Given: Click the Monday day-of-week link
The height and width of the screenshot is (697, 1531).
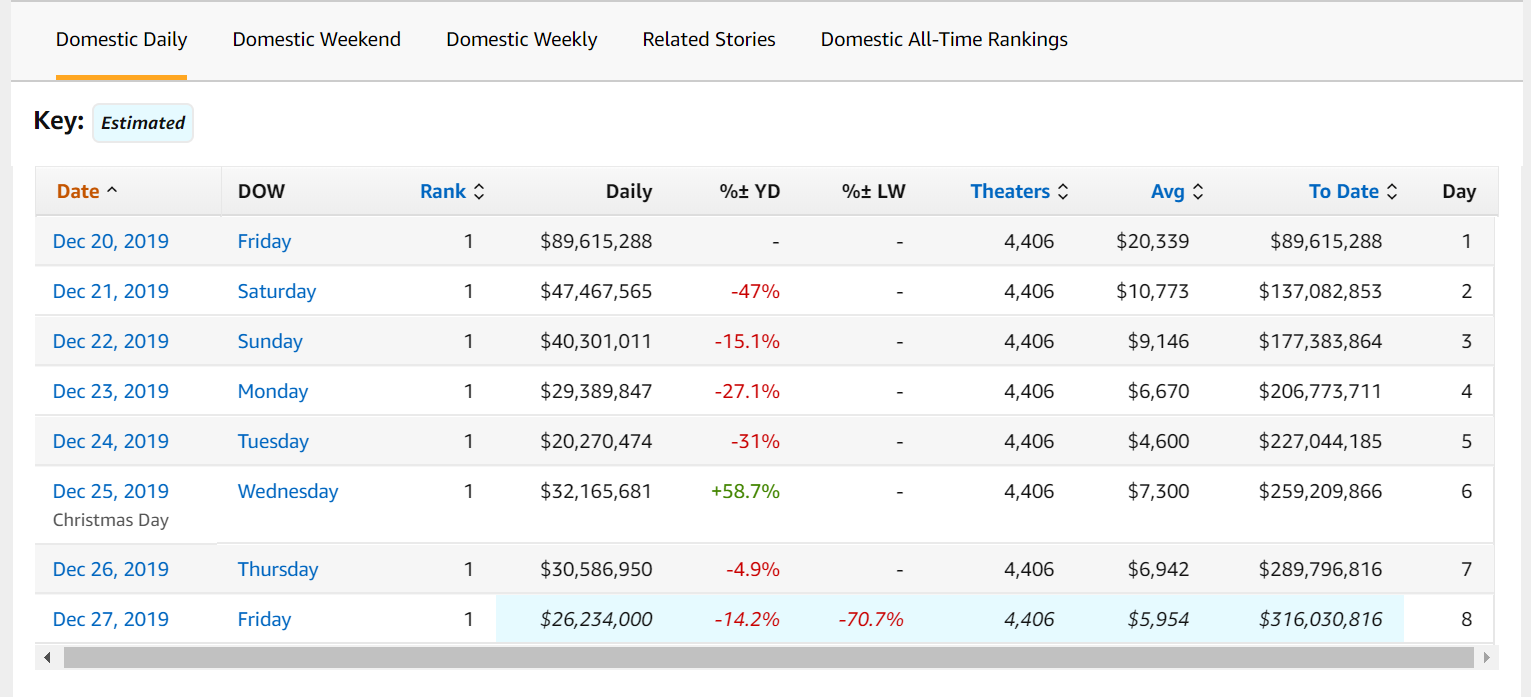Looking at the screenshot, I should pyautogui.click(x=273, y=391).
